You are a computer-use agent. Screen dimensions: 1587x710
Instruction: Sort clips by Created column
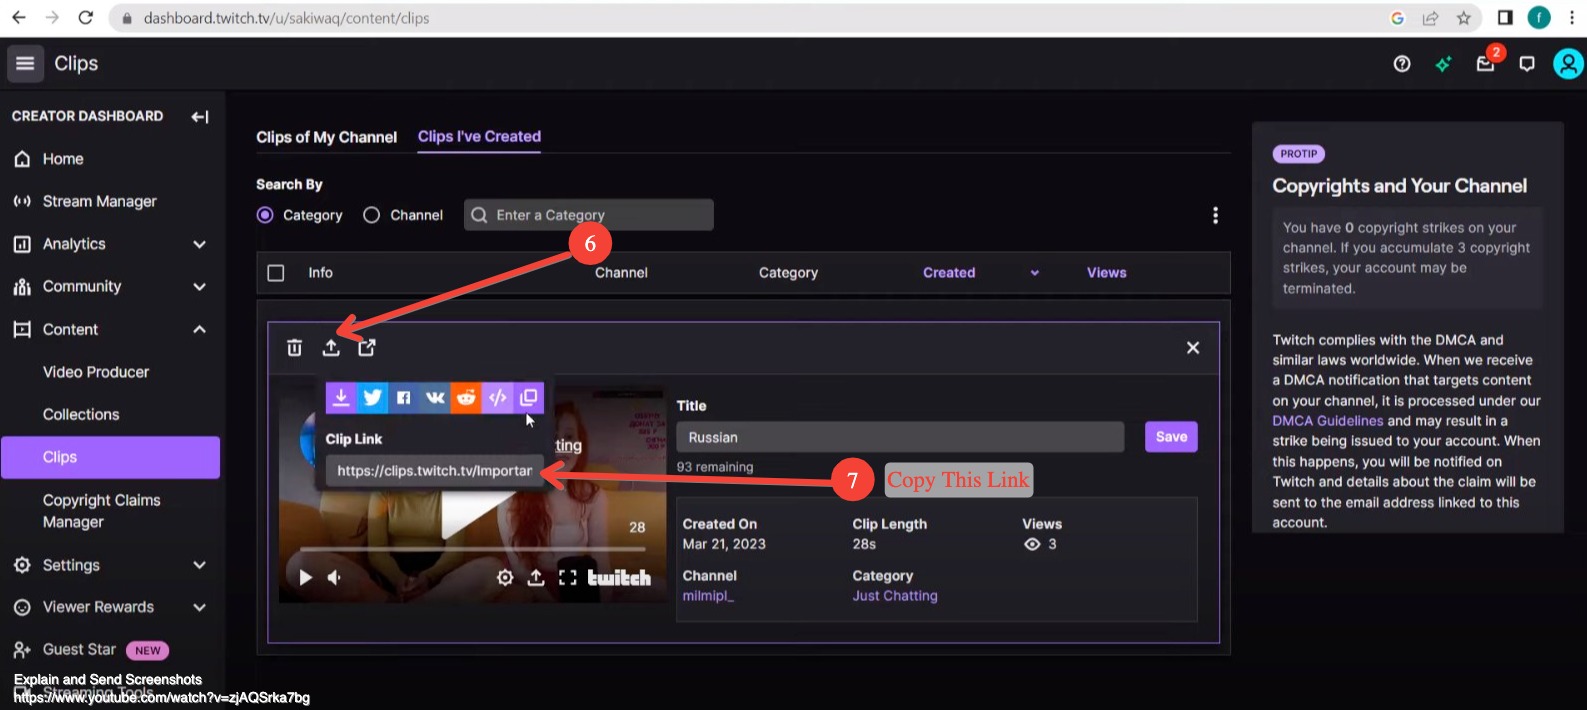(x=949, y=273)
